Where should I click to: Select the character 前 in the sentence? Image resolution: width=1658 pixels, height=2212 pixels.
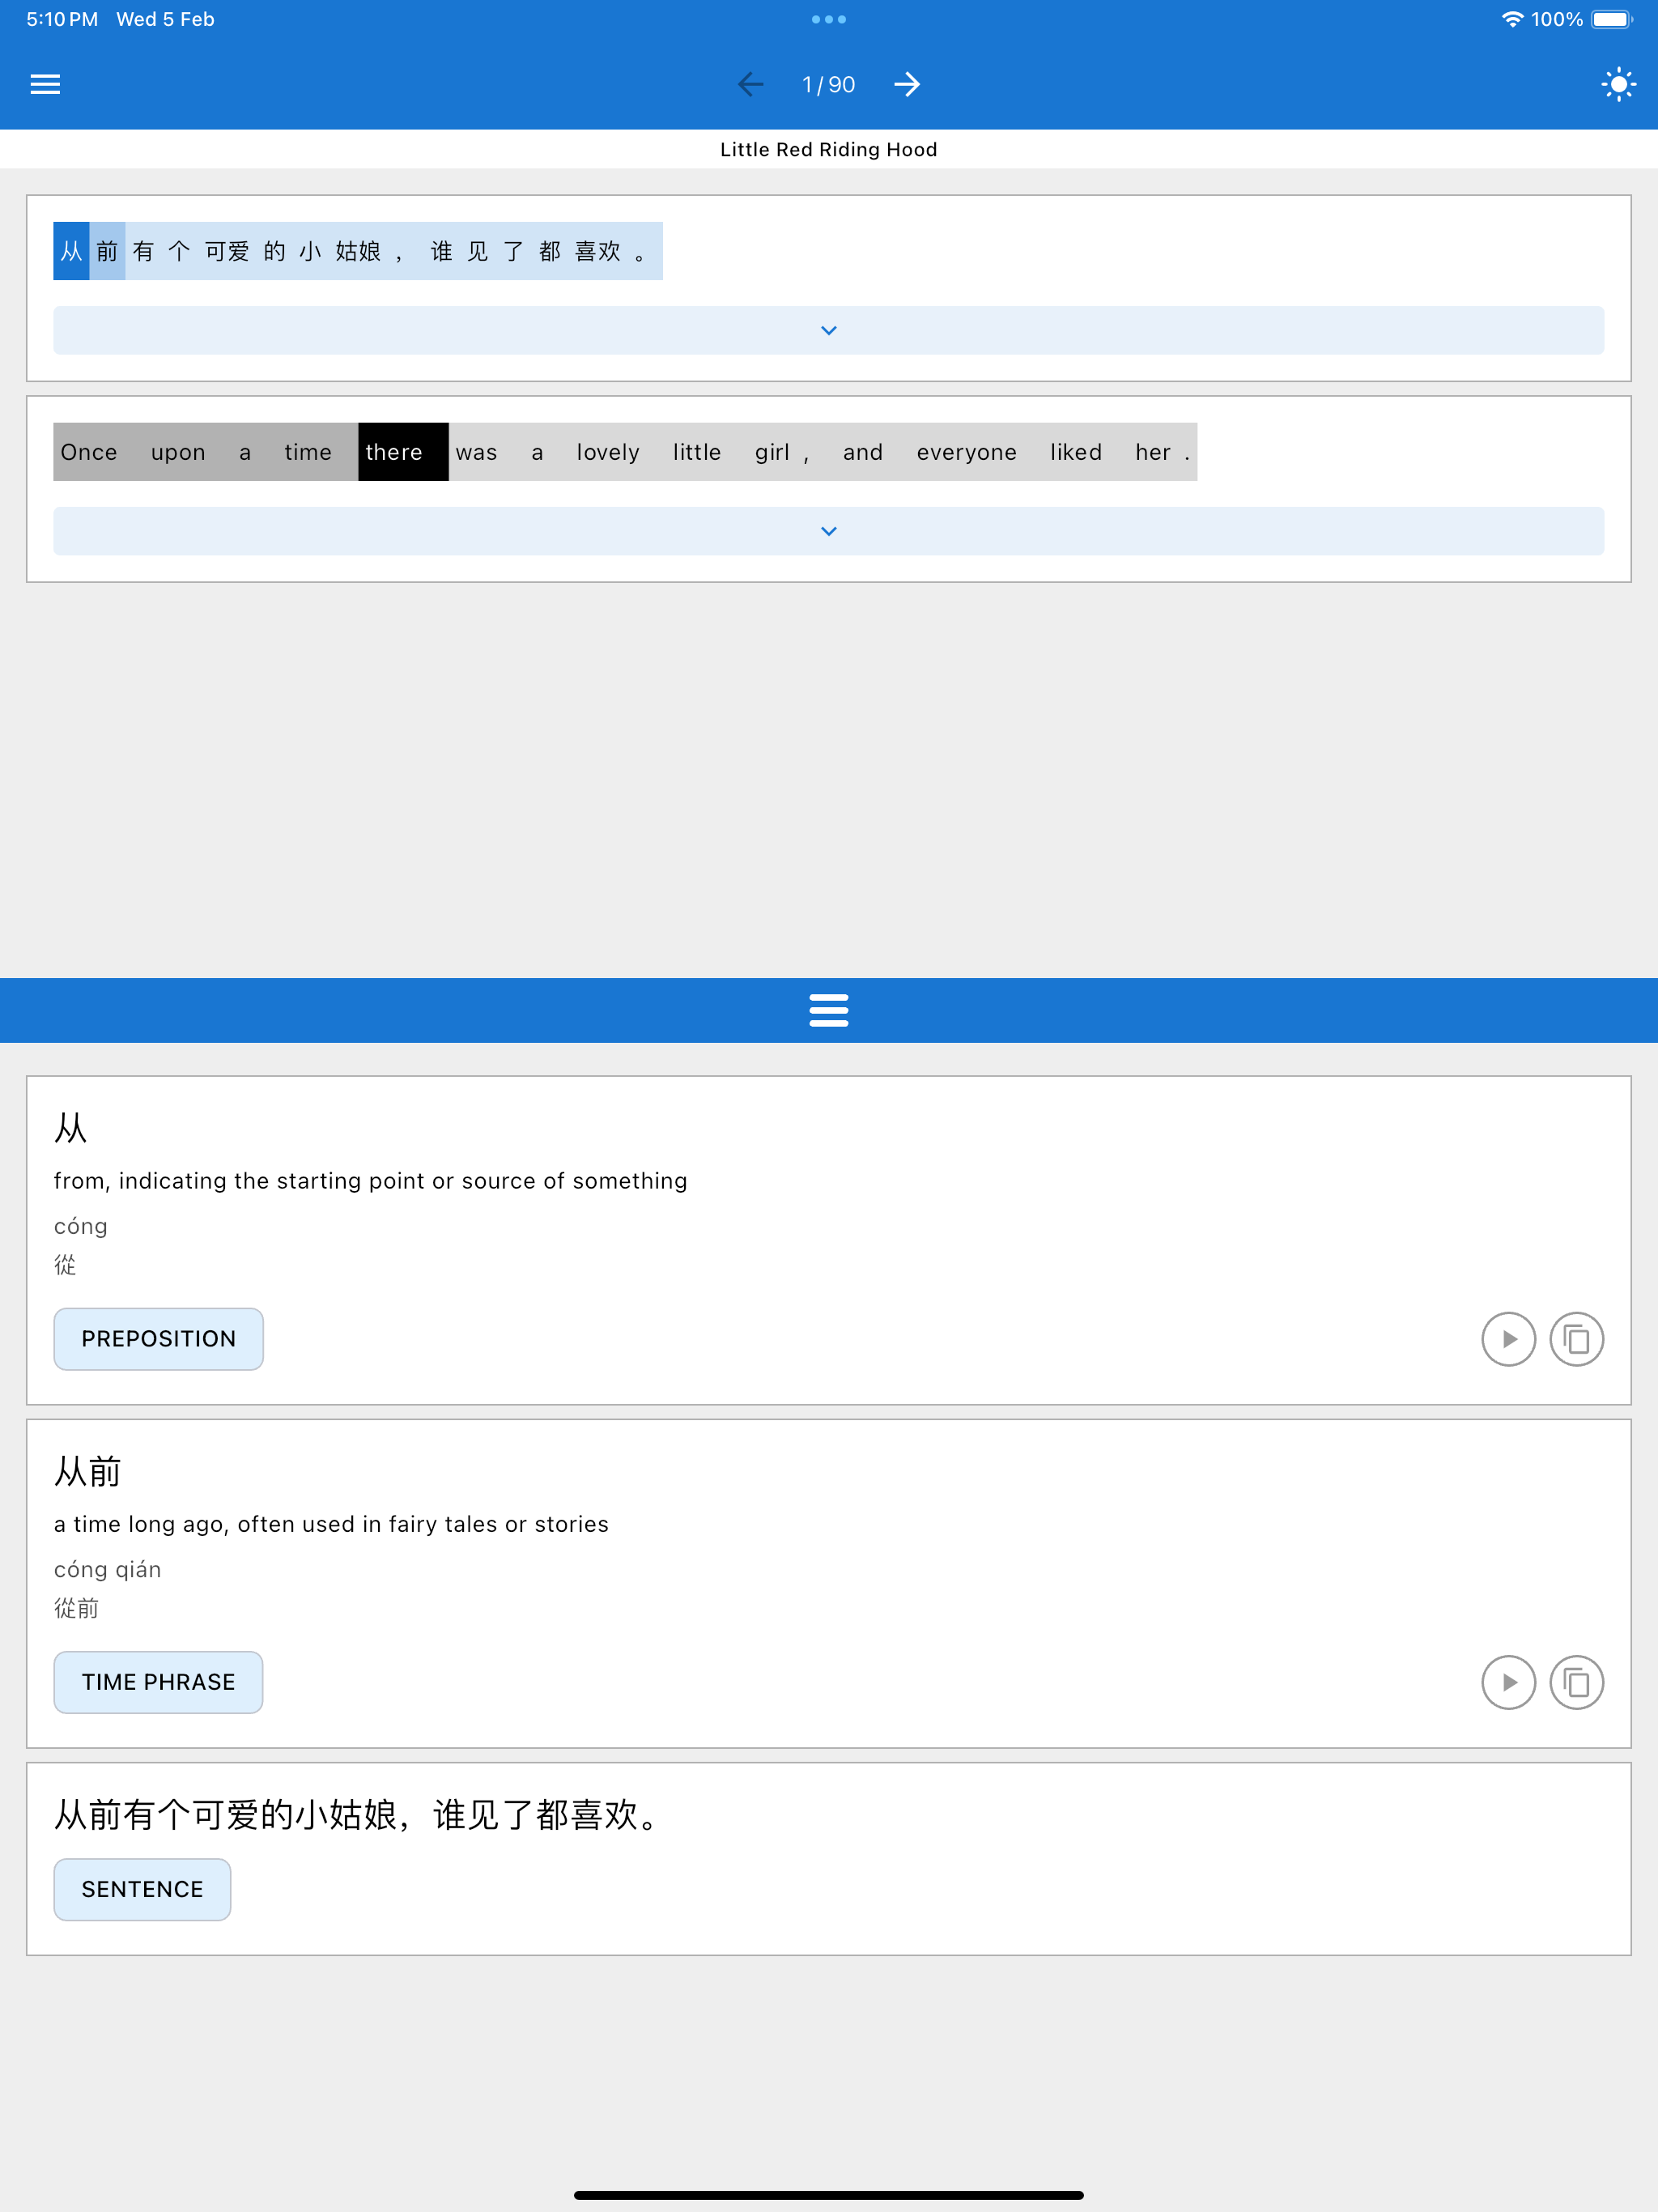(107, 251)
